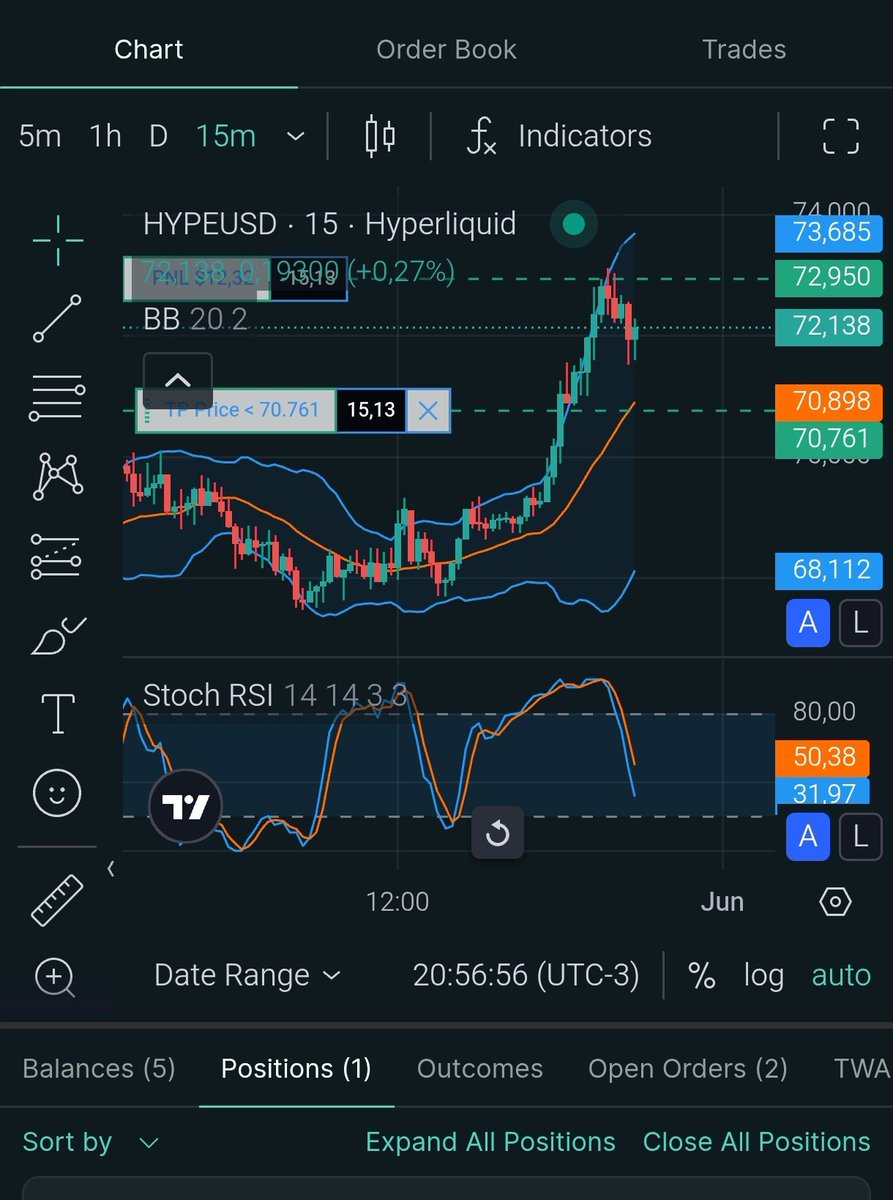Switch to the Order Book tab
This screenshot has width=893, height=1200.
446,49
